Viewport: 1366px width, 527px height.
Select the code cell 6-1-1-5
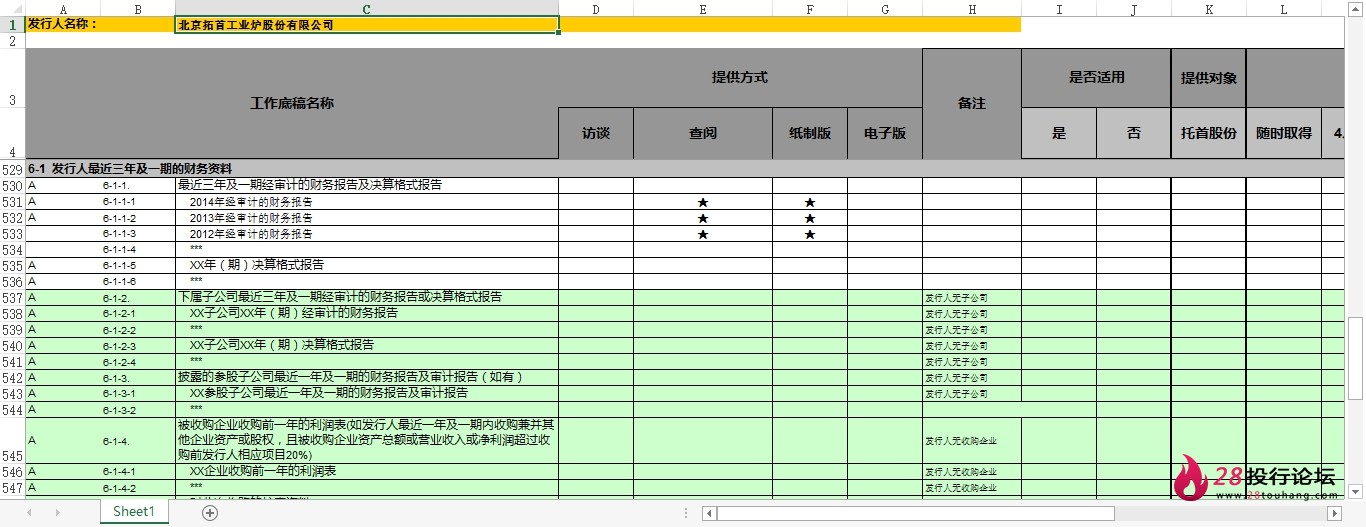[x=138, y=265]
